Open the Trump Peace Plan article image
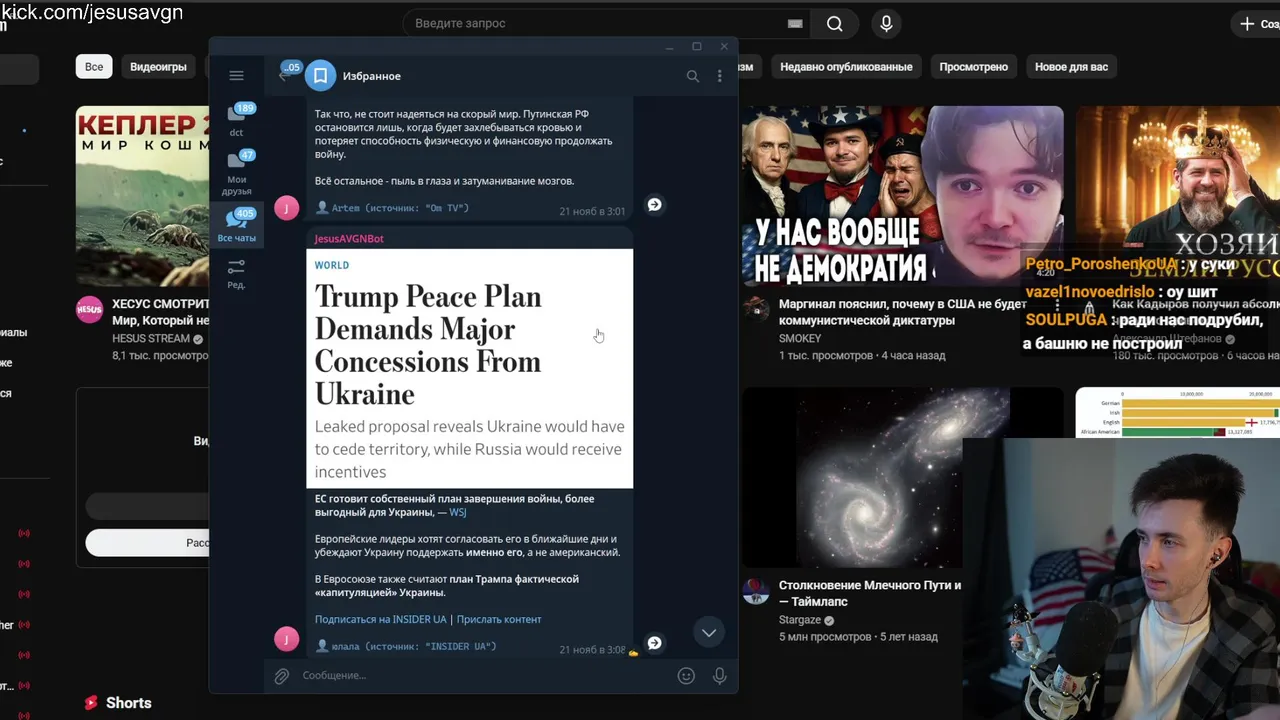 (469, 368)
